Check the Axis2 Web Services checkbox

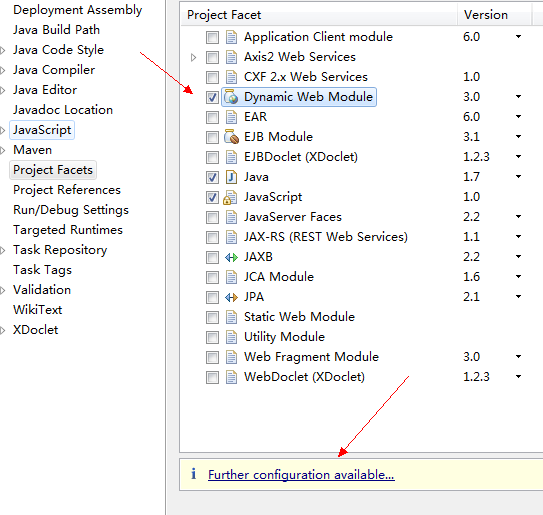pos(212,57)
